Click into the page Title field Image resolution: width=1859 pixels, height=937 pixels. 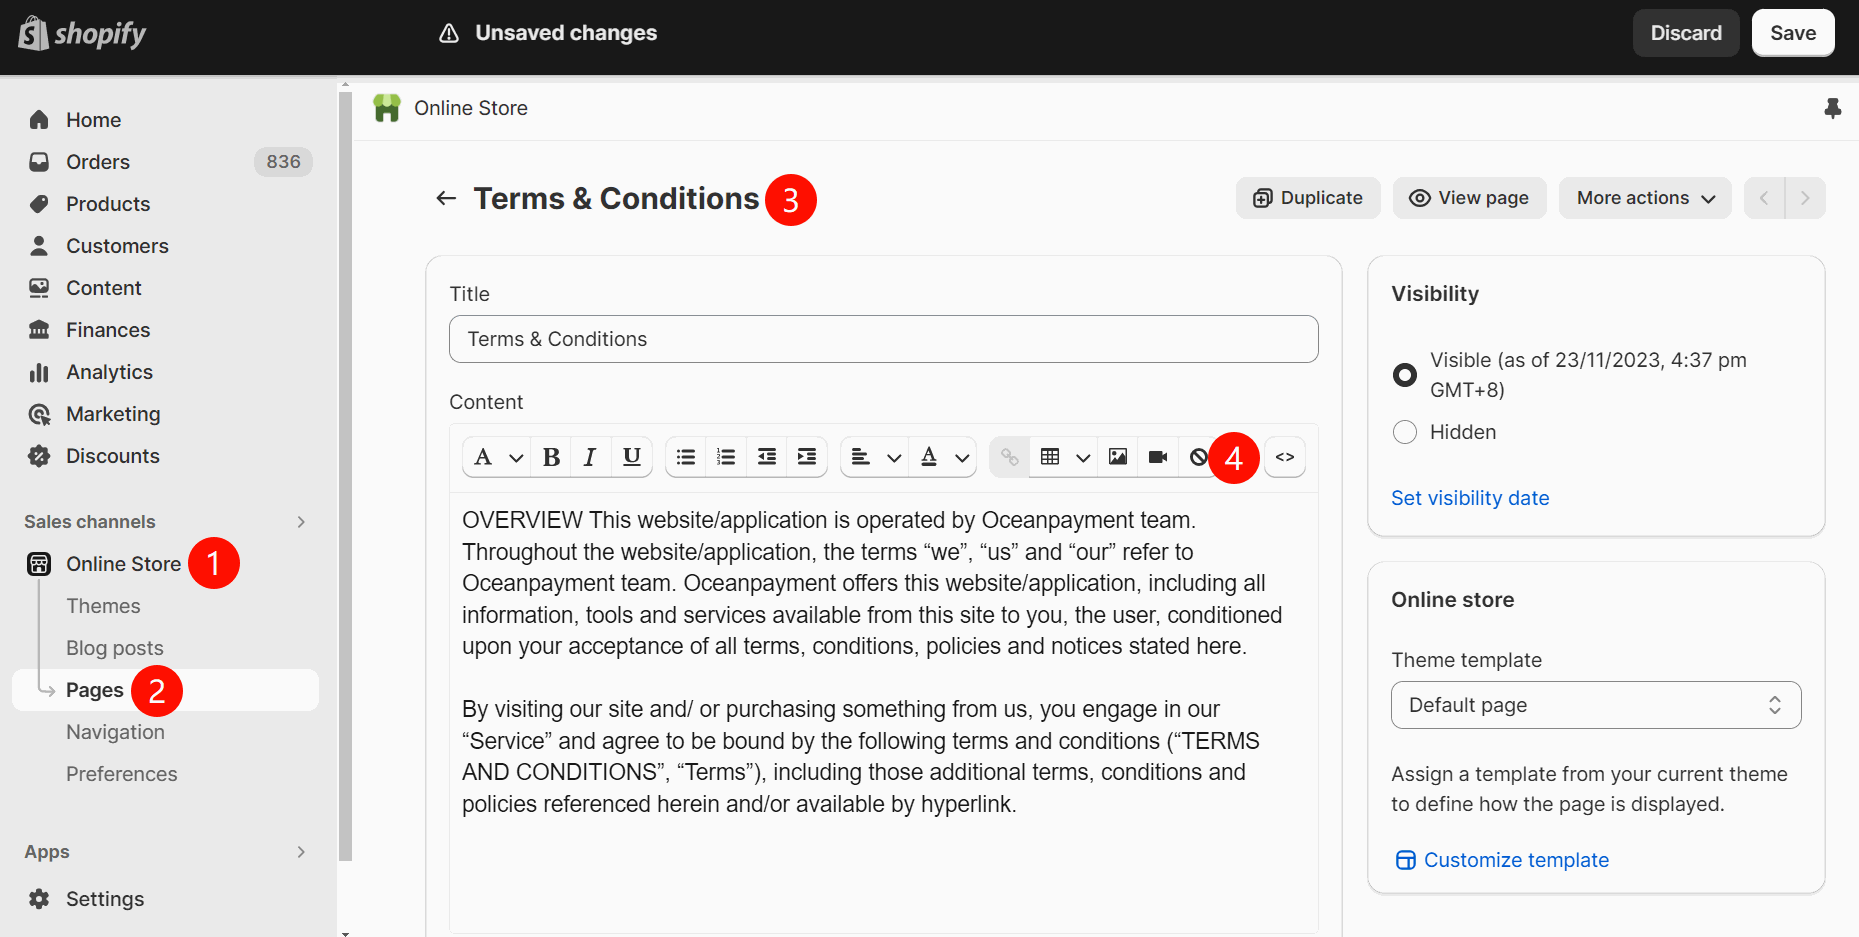883,339
